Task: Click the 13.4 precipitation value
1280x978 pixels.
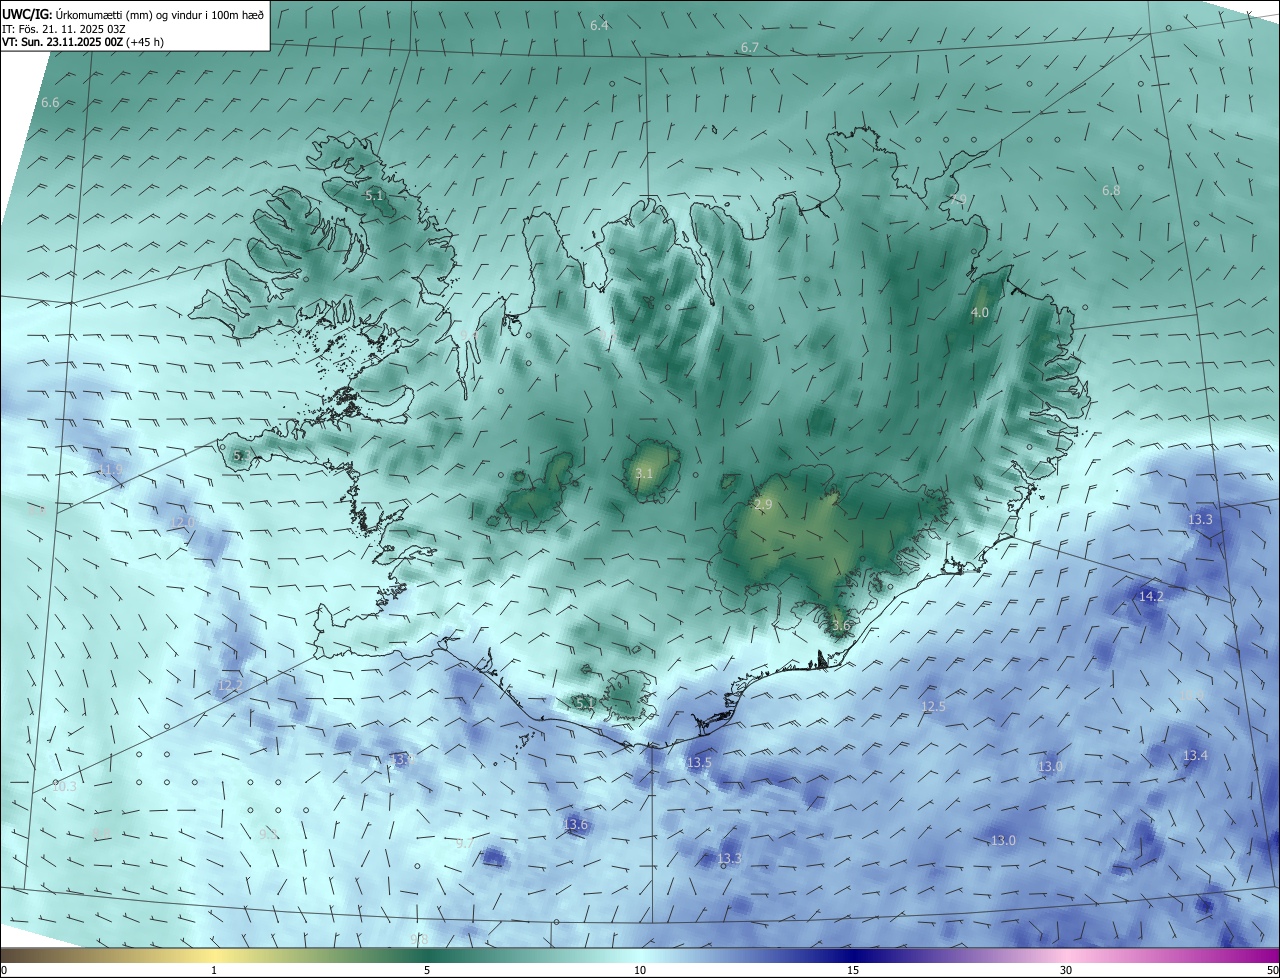Action: pos(1196,756)
